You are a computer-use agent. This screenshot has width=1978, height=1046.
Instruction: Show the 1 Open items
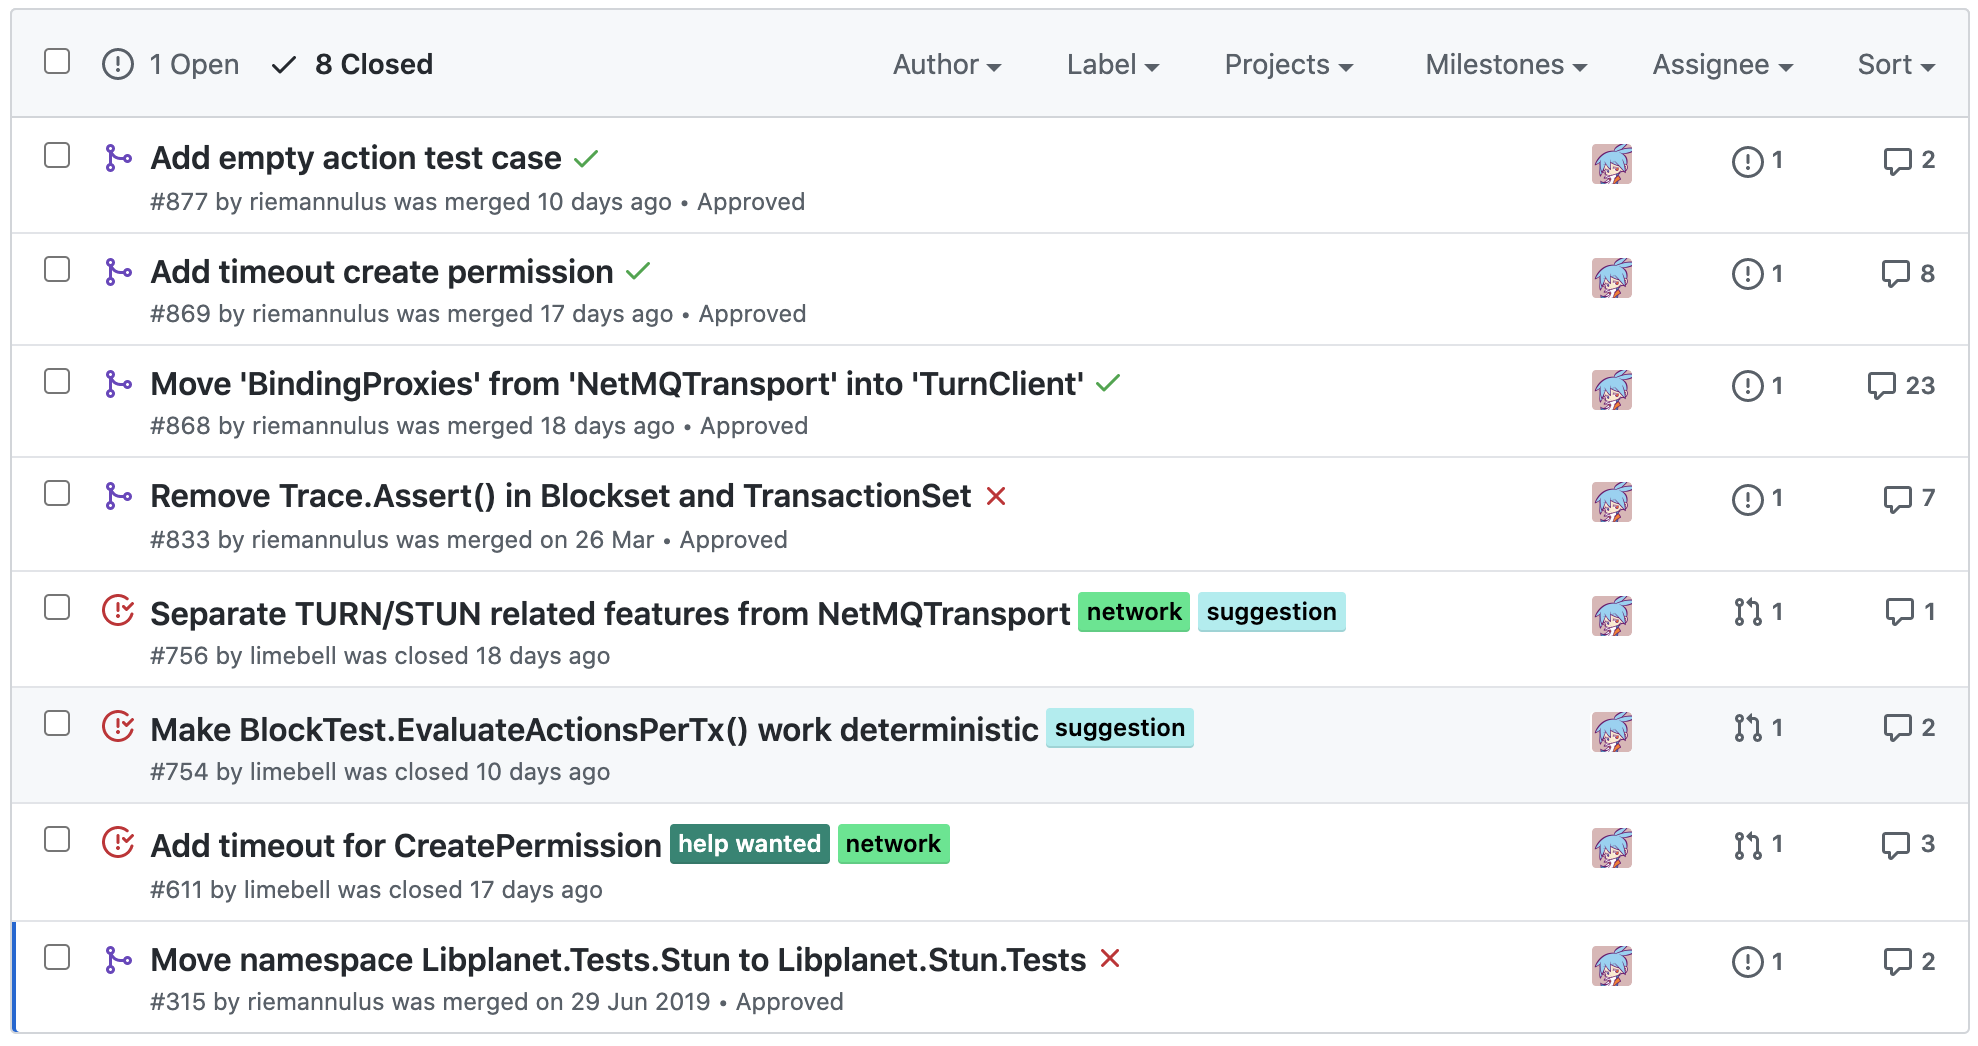171,65
